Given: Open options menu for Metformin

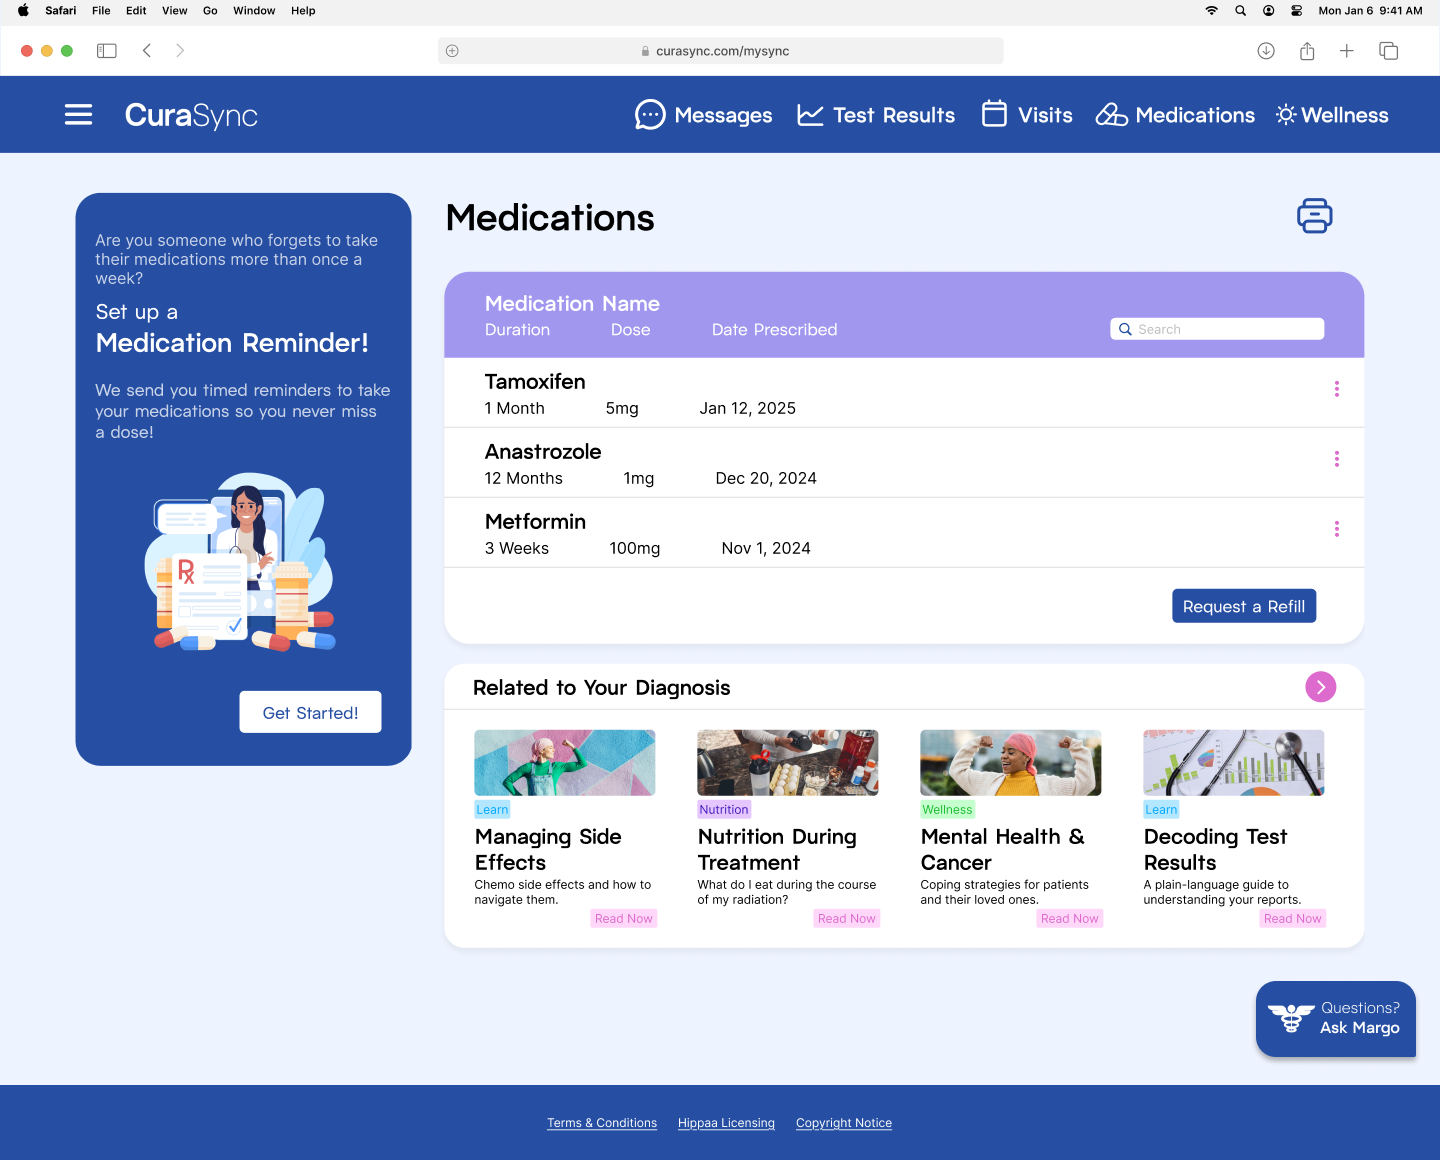Looking at the screenshot, I should [x=1336, y=529].
